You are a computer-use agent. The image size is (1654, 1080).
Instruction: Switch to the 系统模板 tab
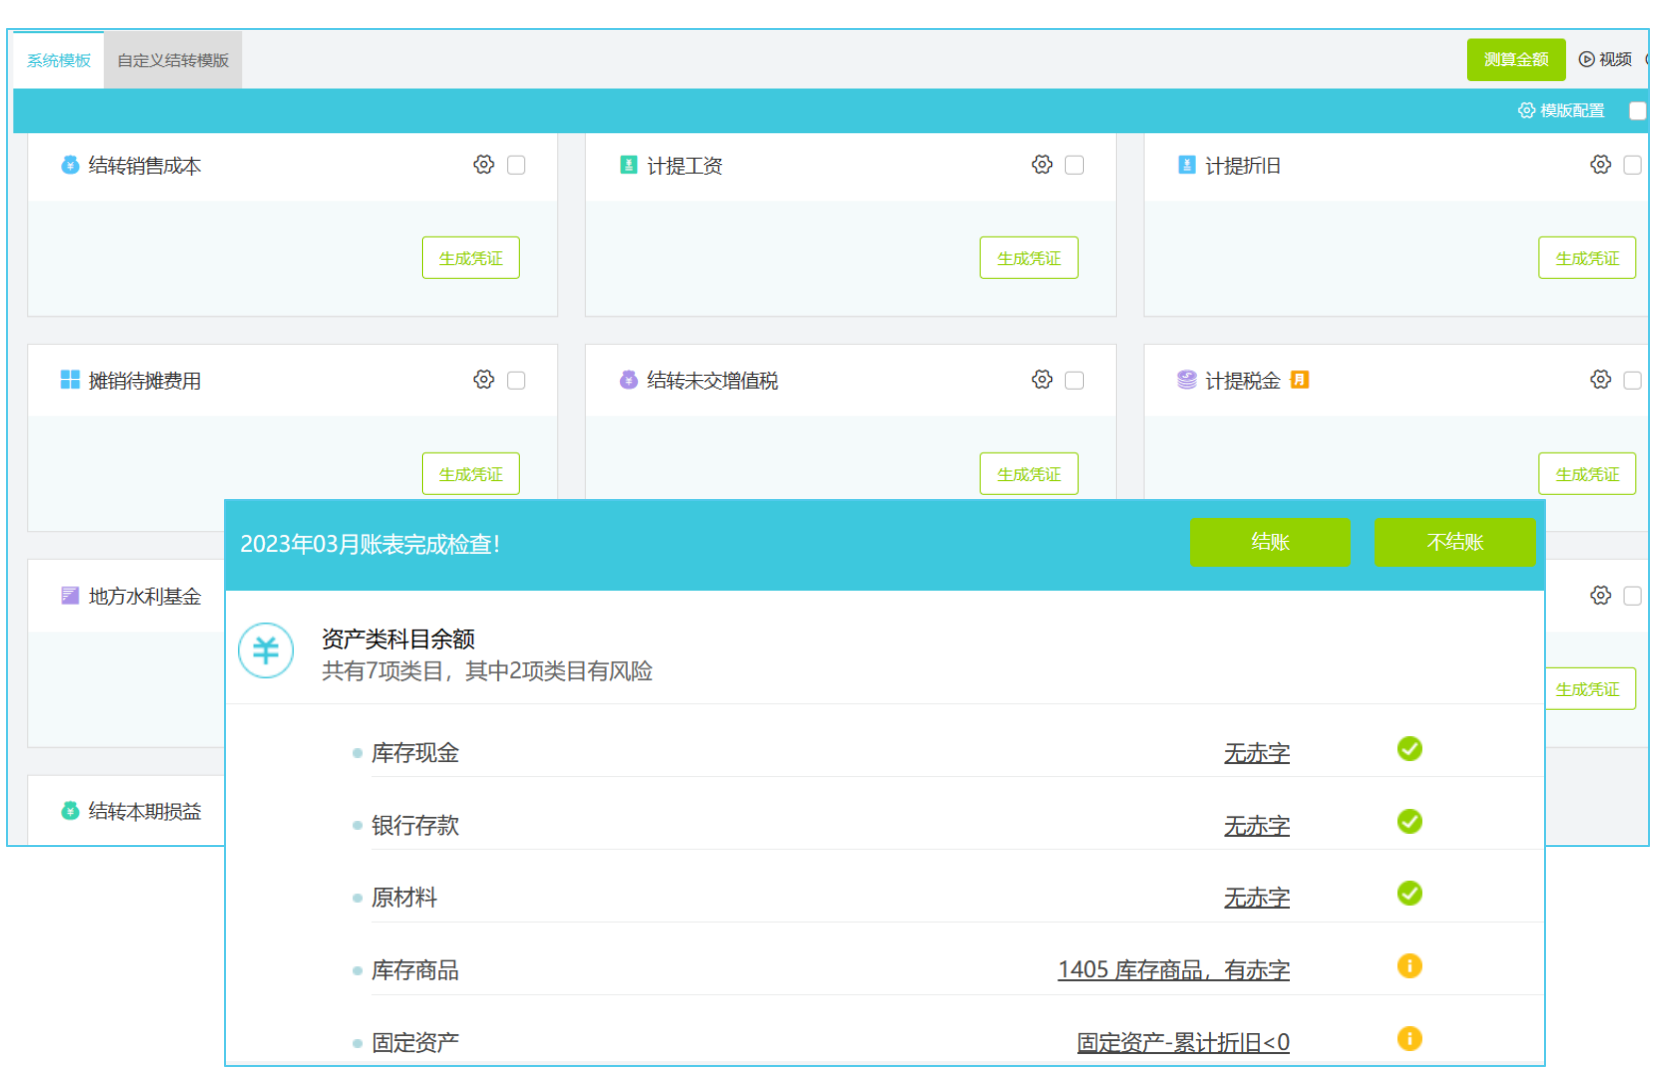(x=59, y=60)
